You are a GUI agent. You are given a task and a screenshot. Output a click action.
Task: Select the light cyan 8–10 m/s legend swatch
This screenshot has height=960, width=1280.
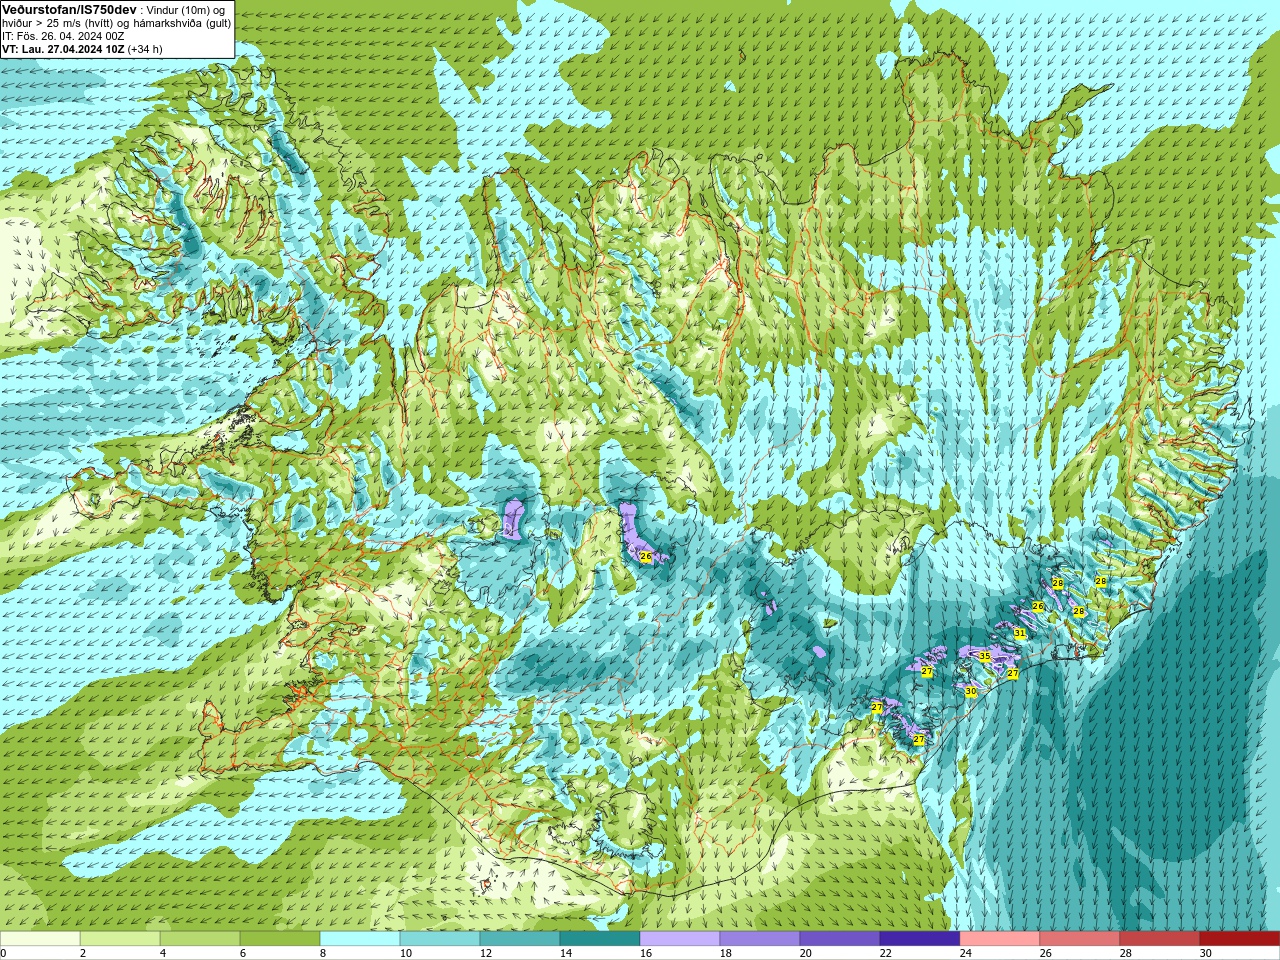(360, 939)
